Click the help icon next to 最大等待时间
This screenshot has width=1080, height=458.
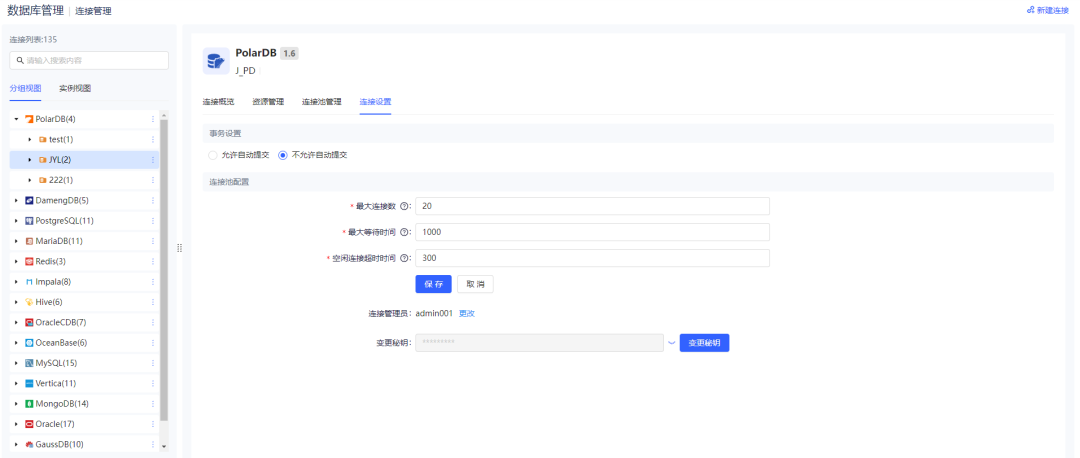coord(404,232)
